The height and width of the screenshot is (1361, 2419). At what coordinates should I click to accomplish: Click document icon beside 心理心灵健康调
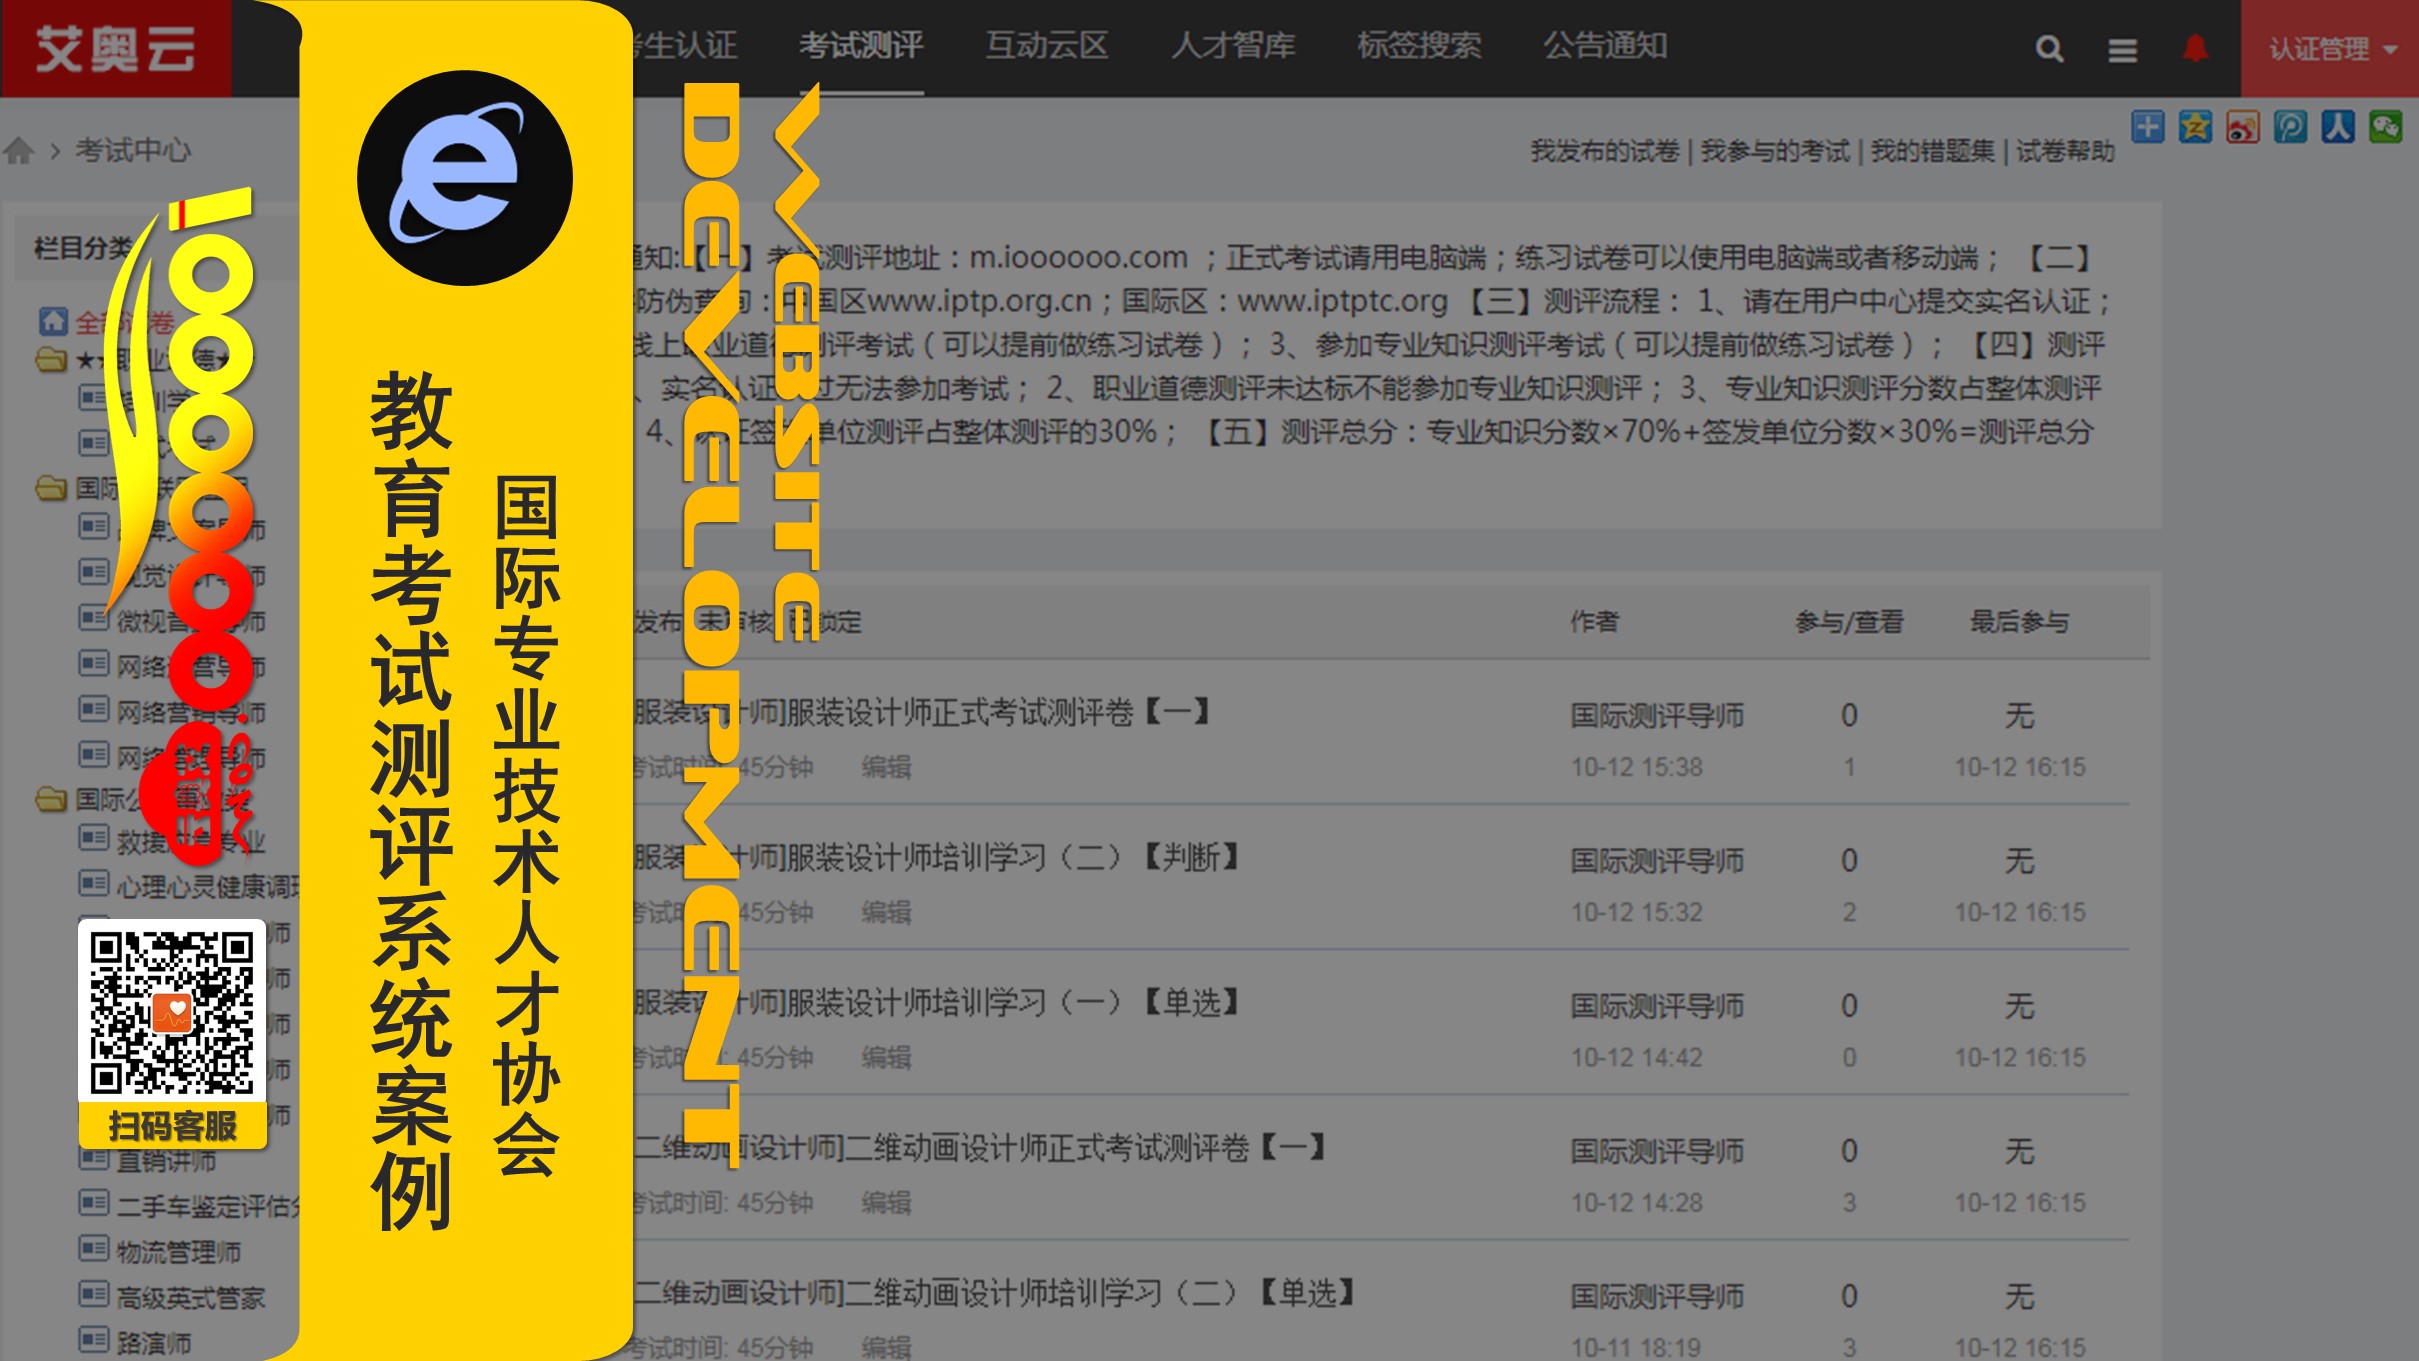click(x=94, y=884)
